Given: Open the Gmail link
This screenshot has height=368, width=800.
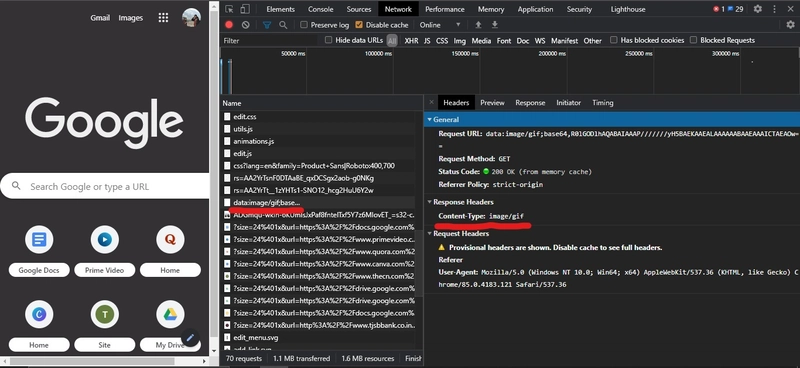Looking at the screenshot, I should [100, 18].
